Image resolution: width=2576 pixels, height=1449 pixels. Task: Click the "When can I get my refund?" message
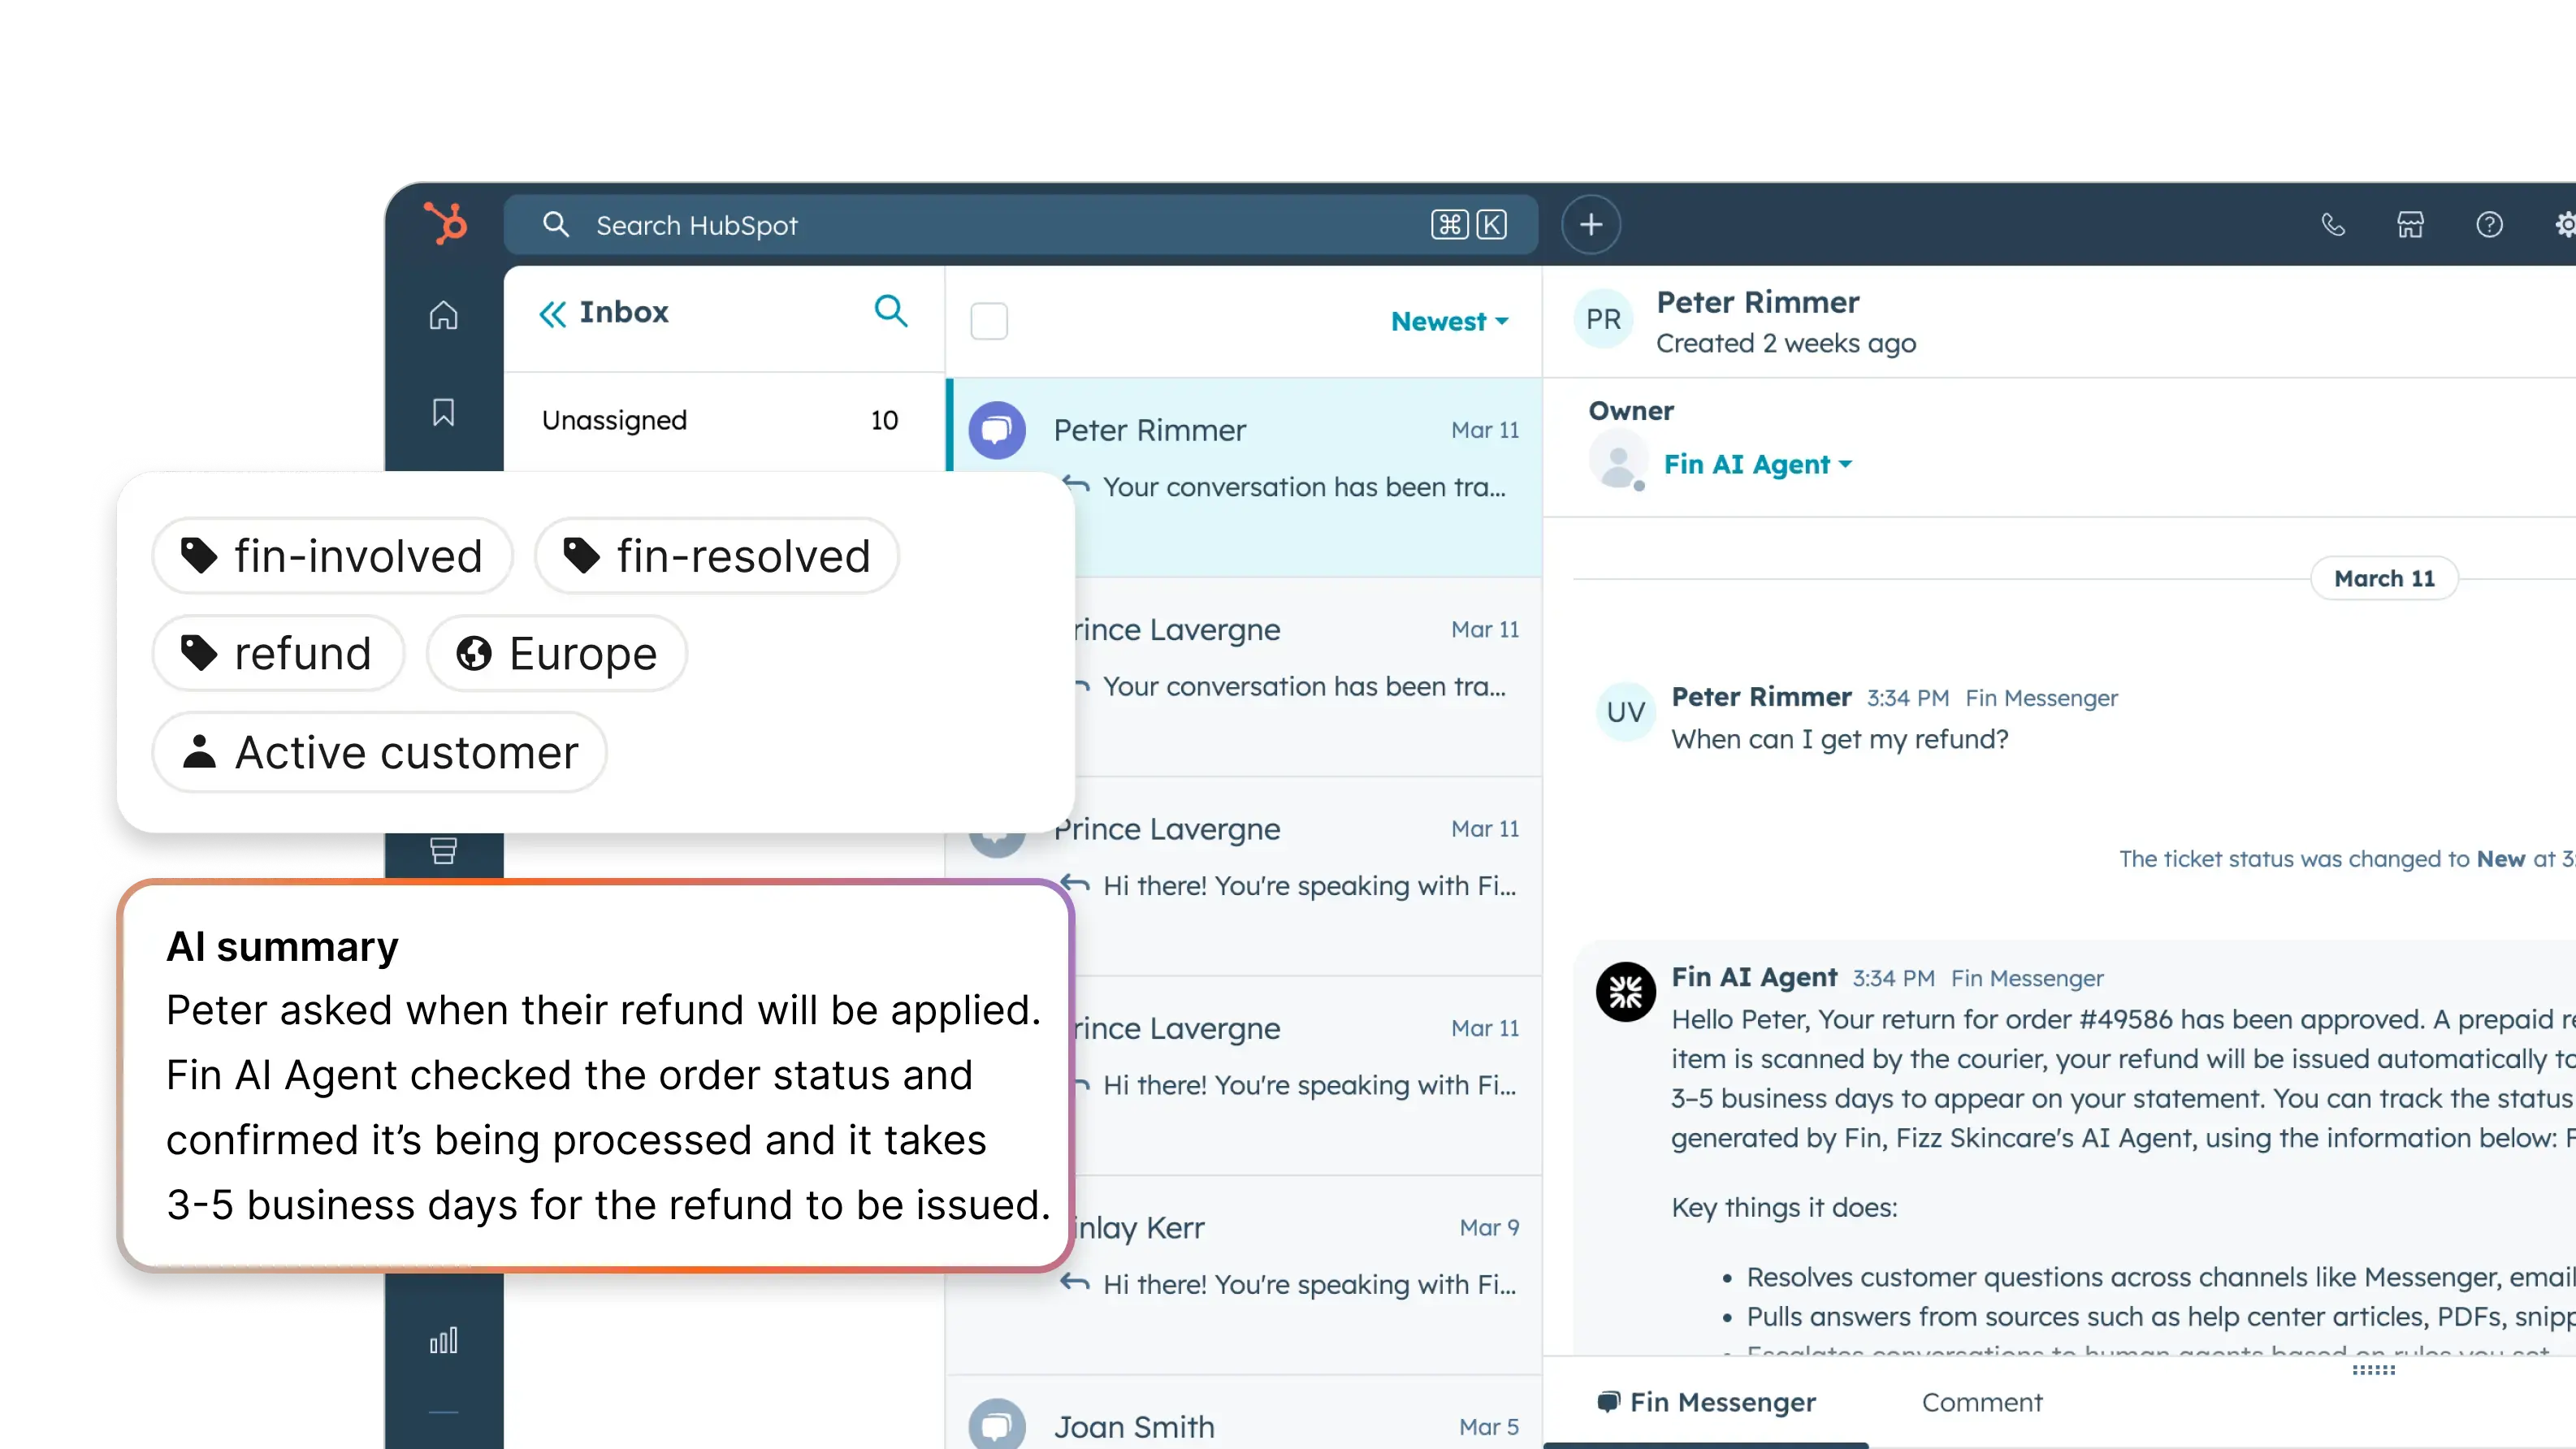[1839, 739]
